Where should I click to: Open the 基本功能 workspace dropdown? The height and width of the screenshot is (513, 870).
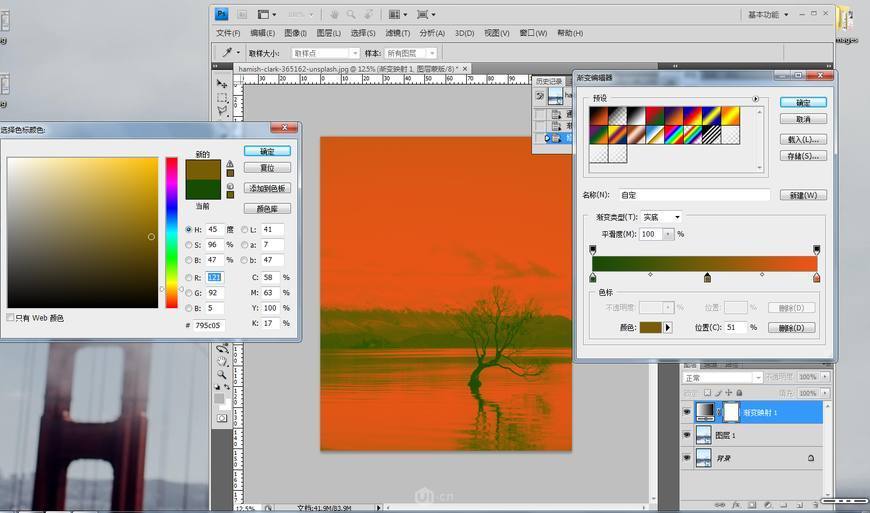click(x=768, y=15)
